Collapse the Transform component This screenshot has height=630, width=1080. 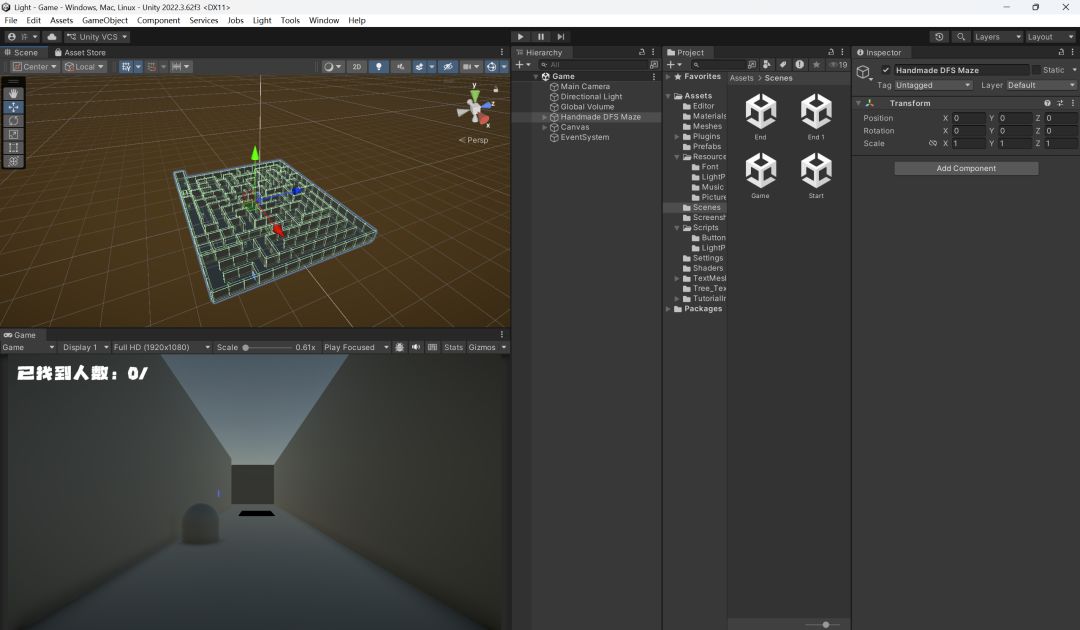tap(858, 103)
